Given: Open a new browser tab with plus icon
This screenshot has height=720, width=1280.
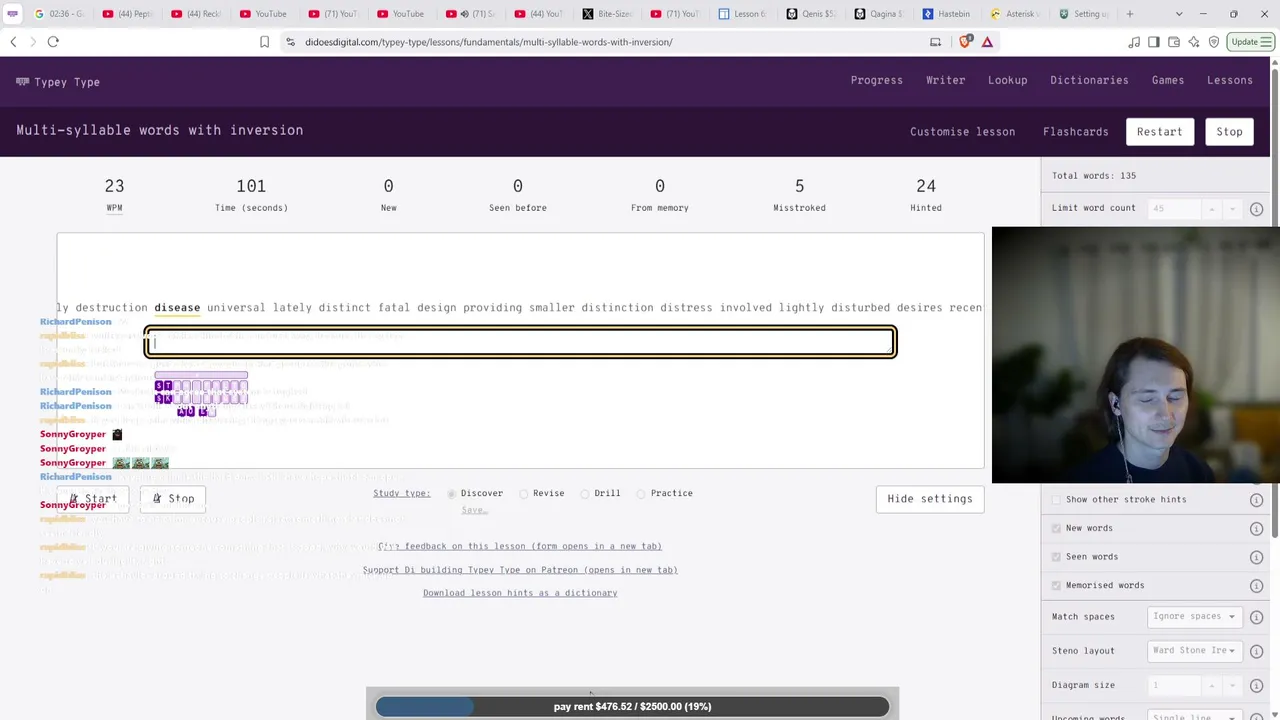Looking at the screenshot, I should [1130, 14].
